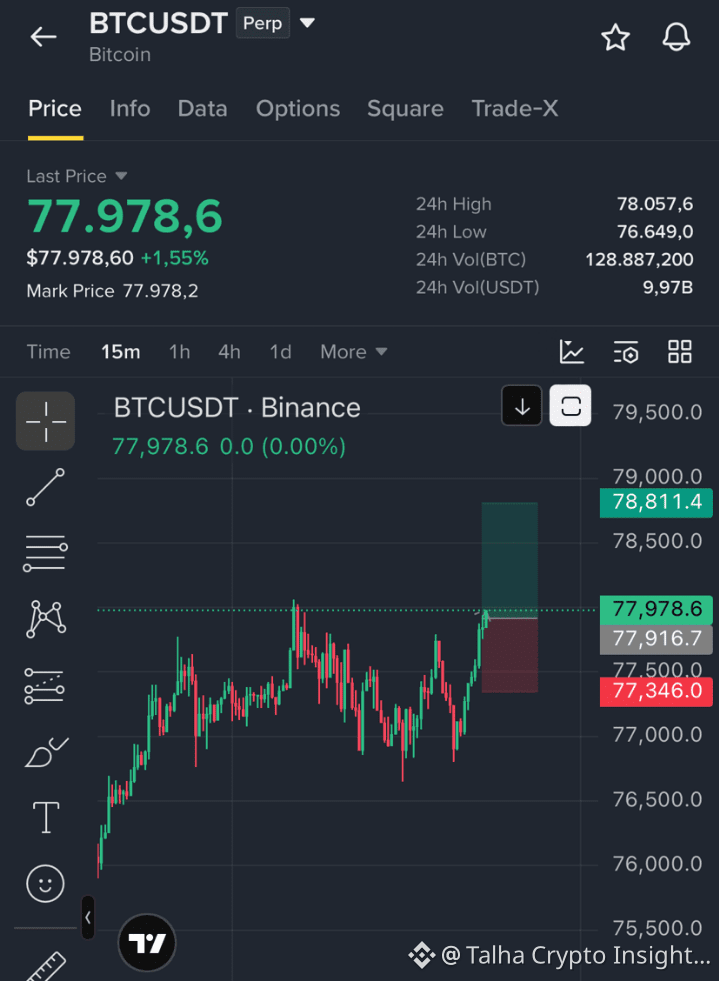Select the 4h timeframe

229,352
